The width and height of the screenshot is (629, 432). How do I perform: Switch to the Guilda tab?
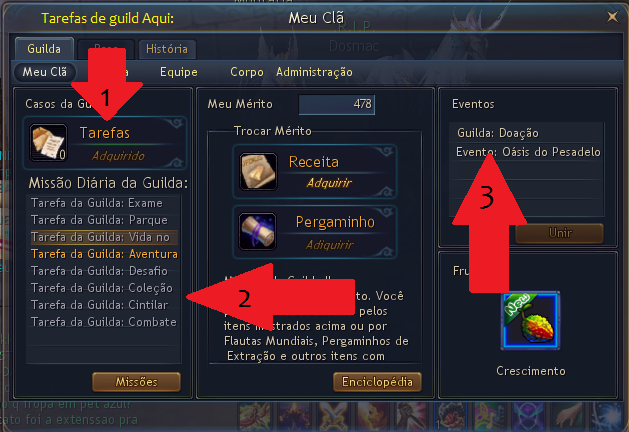click(x=44, y=49)
